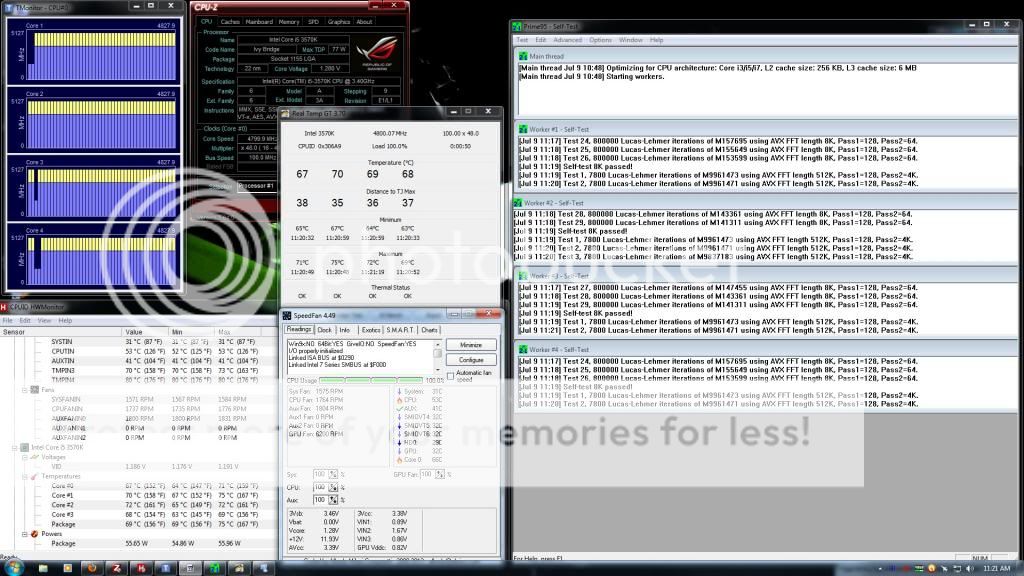Click the System down-arrow icon in SpeedFan temps

(399, 391)
